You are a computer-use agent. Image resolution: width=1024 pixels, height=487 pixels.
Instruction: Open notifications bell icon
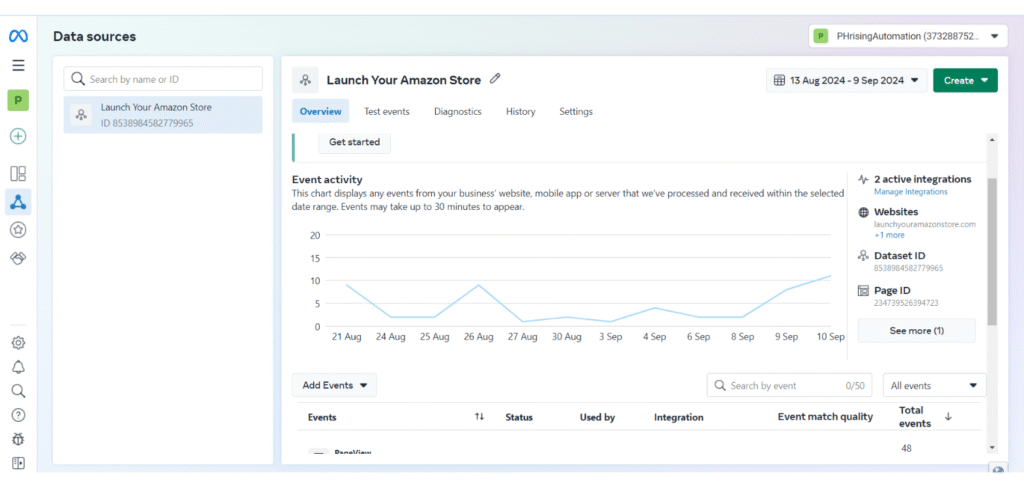pos(18,367)
